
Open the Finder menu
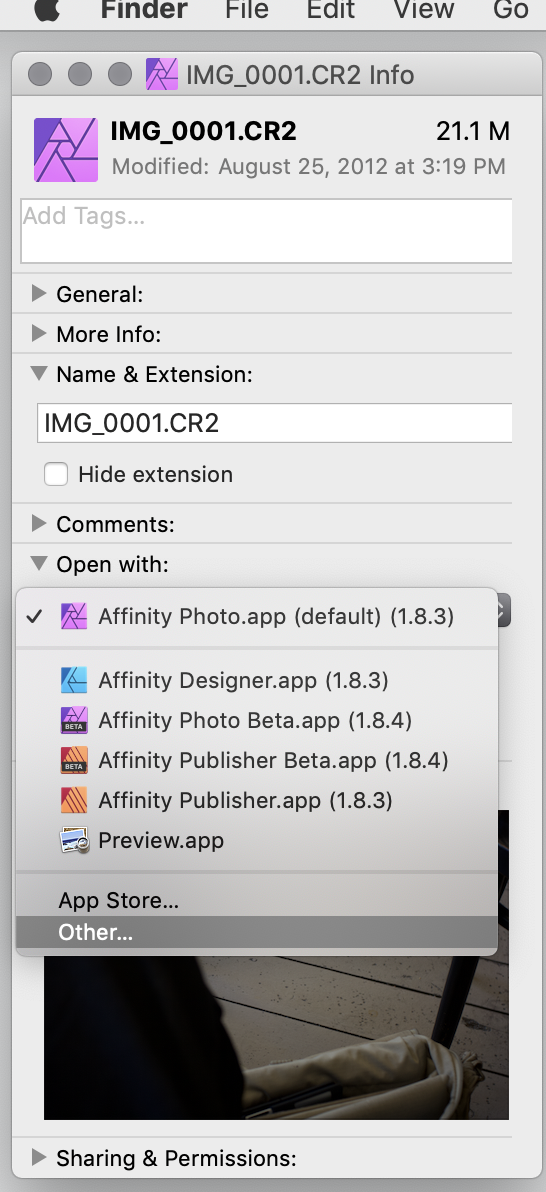click(x=144, y=10)
